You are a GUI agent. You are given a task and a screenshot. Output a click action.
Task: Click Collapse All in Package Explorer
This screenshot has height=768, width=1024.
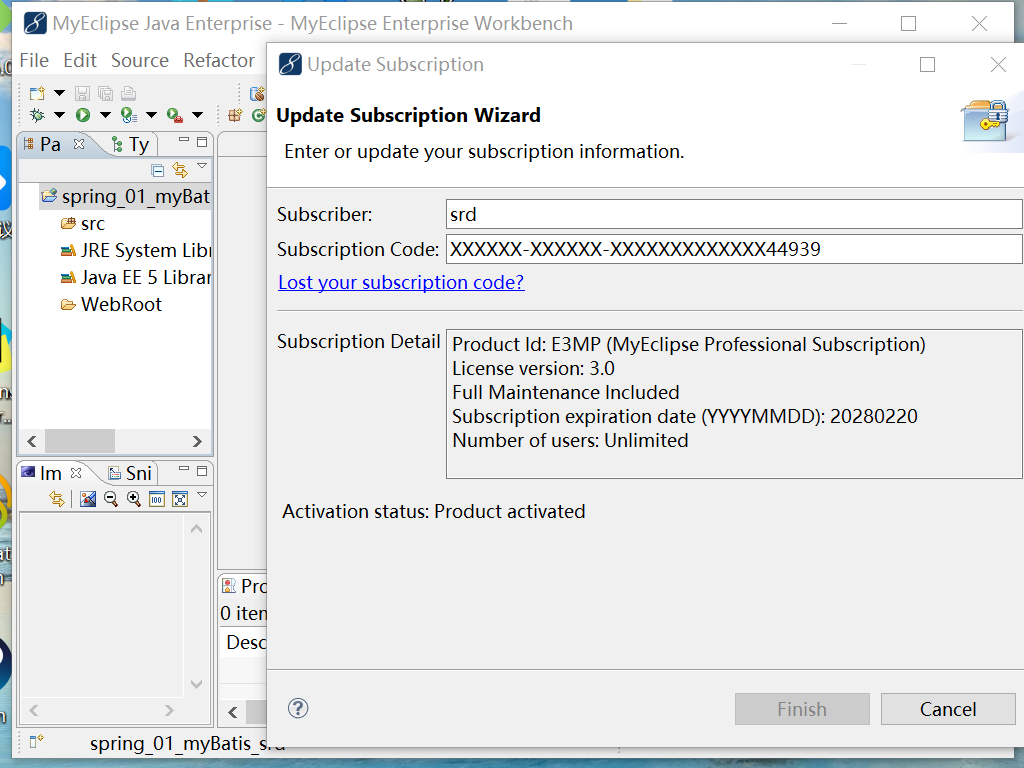coord(157,170)
